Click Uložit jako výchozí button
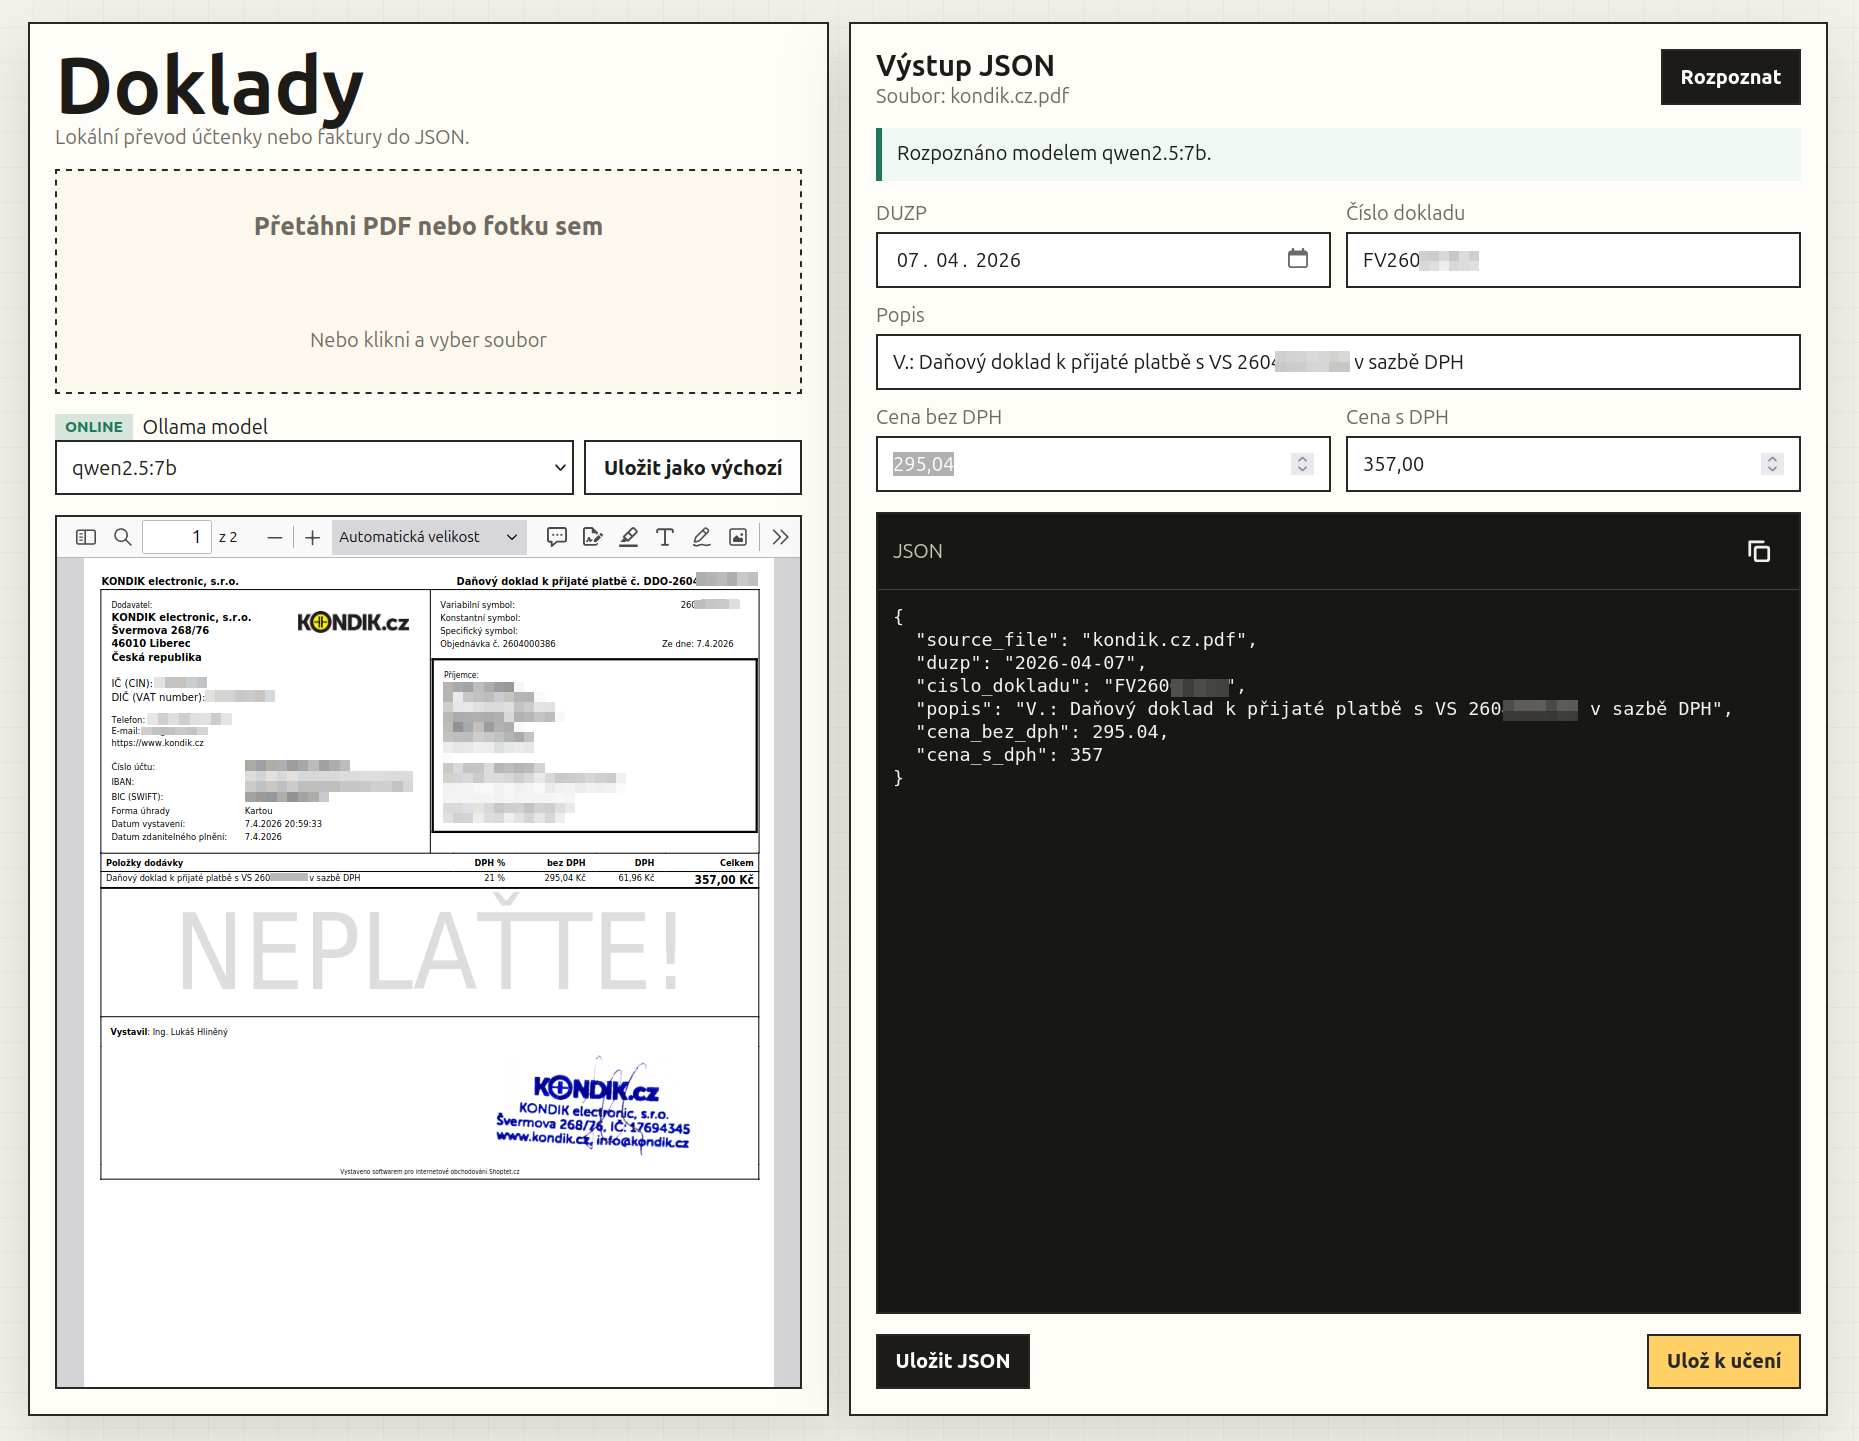This screenshot has height=1441, width=1859. [693, 468]
